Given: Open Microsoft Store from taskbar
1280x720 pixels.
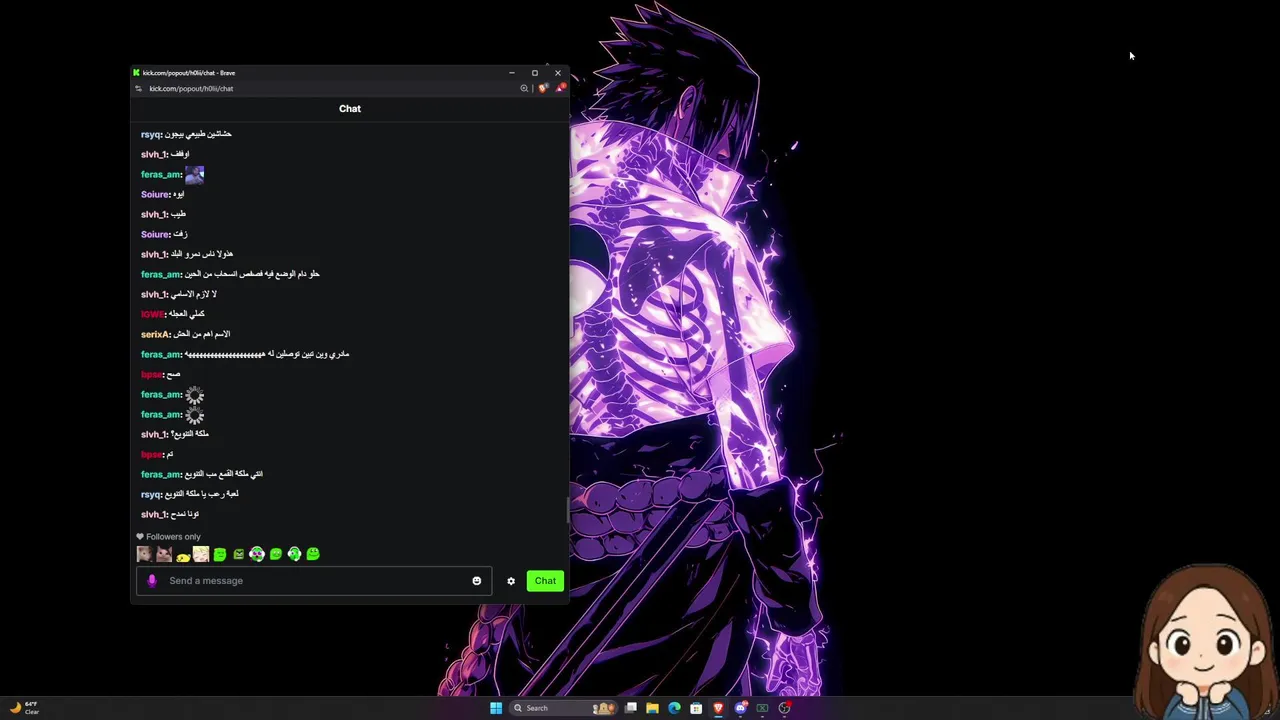Looking at the screenshot, I should [696, 708].
